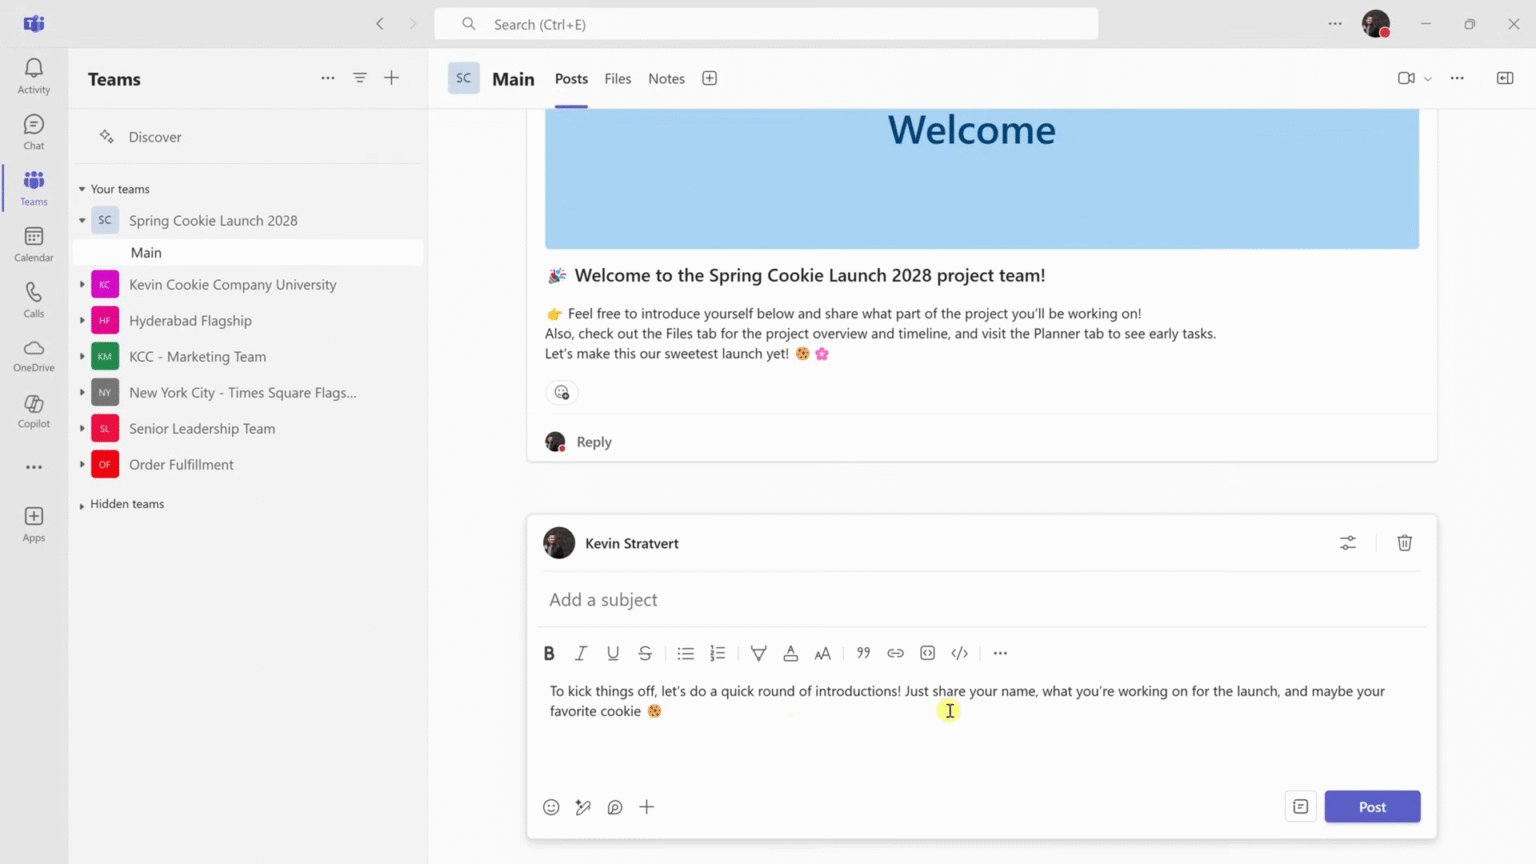
Task: Insert a quote block
Action: 864,653
